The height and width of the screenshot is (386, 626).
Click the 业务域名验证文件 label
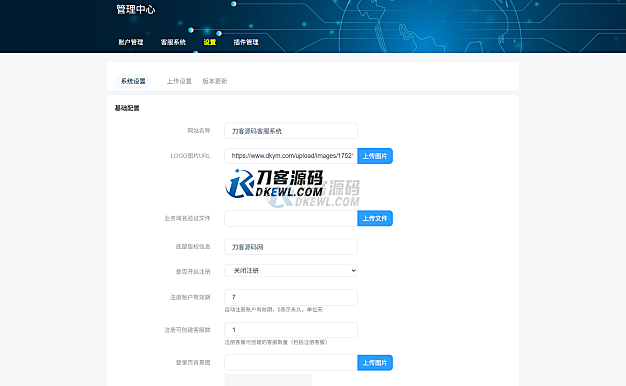click(x=187, y=218)
